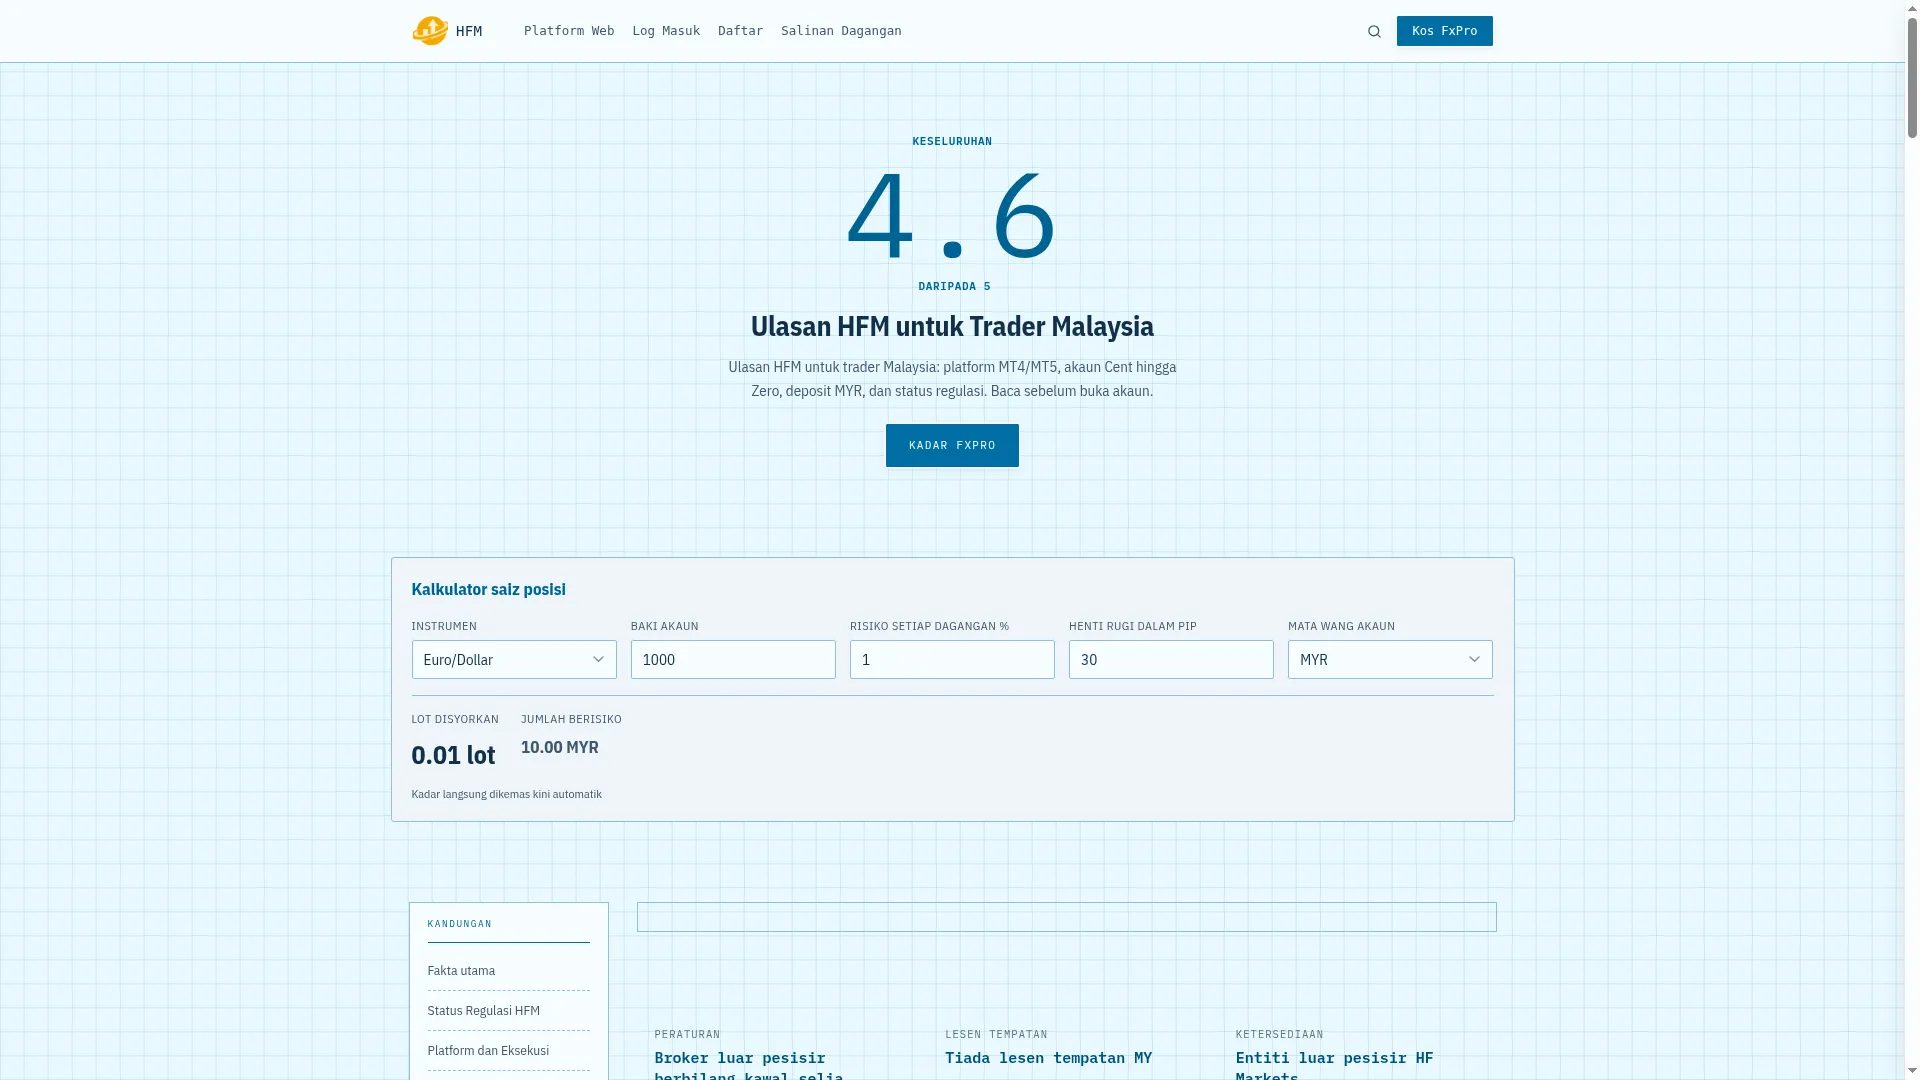Focus the Baki Akaun input field
The width and height of the screenshot is (1920, 1080).
point(733,660)
